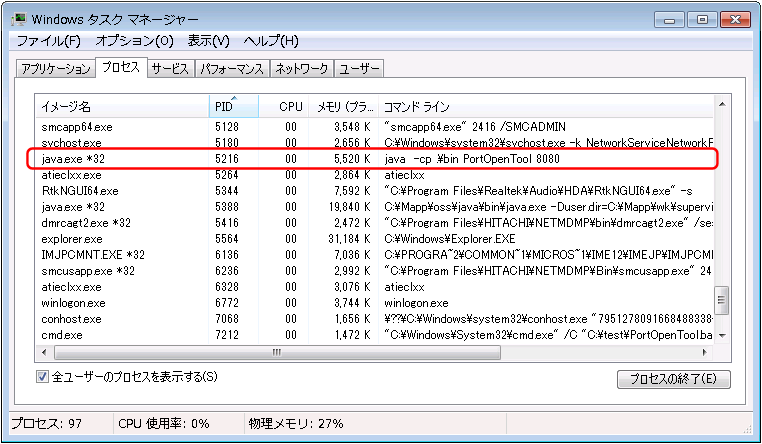
Task: Click the C:\Windows\Explorer.EXE command line
Action: pyautogui.click(x=450, y=239)
